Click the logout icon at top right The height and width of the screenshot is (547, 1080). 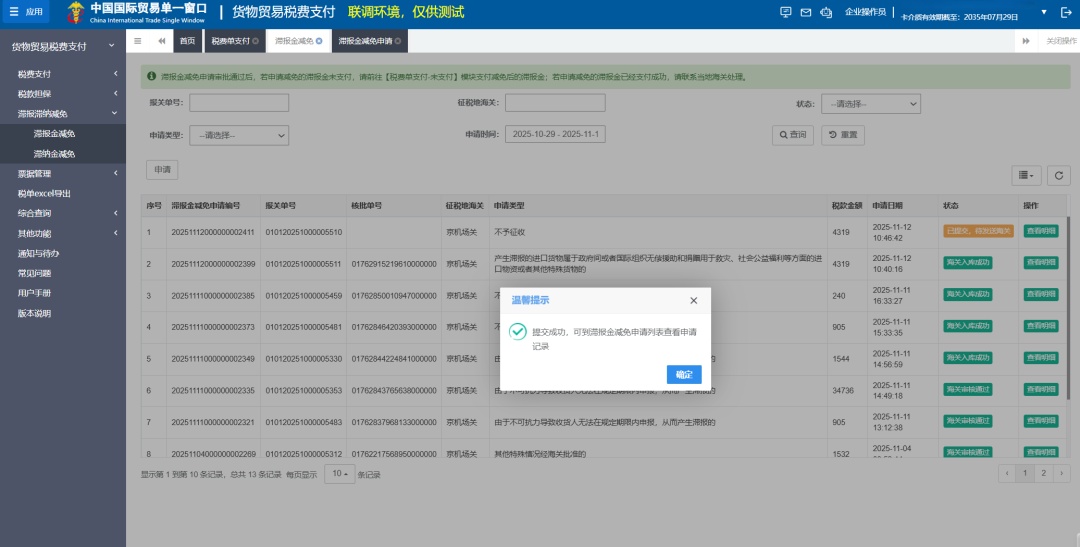(x=1066, y=12)
